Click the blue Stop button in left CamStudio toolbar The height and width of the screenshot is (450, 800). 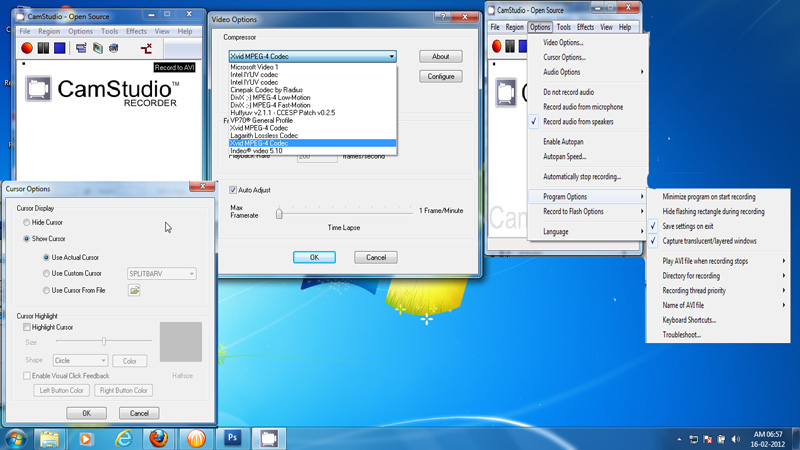(60, 48)
